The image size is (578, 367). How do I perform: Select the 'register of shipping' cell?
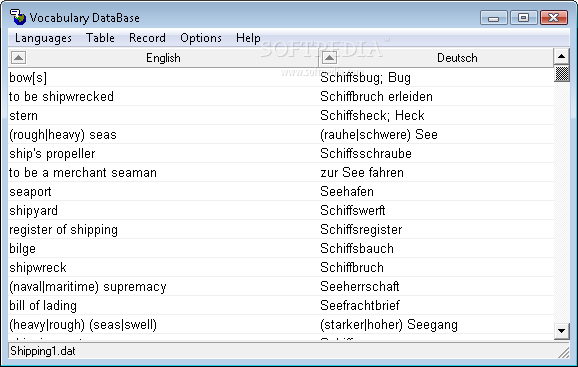pos(163,230)
